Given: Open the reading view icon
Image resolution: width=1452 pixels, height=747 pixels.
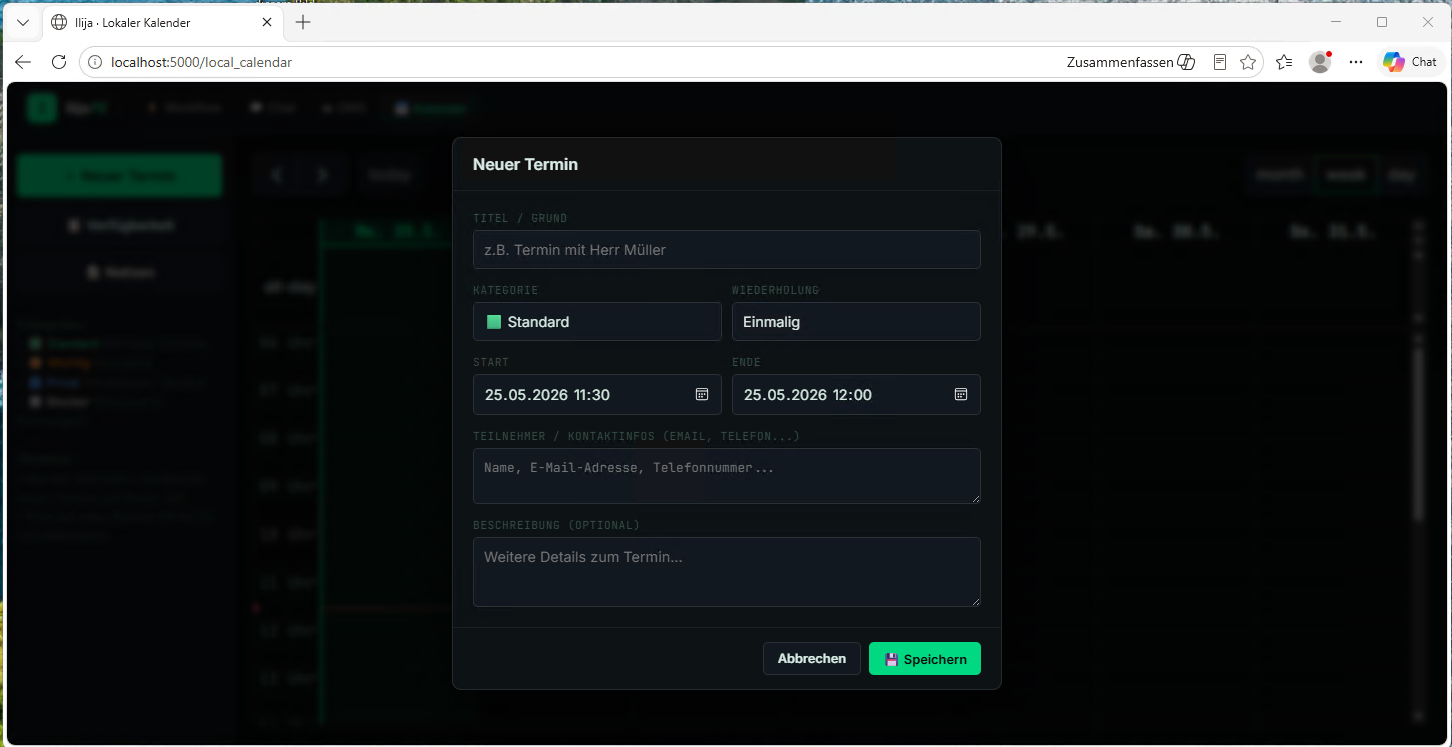Looking at the screenshot, I should [x=1220, y=62].
